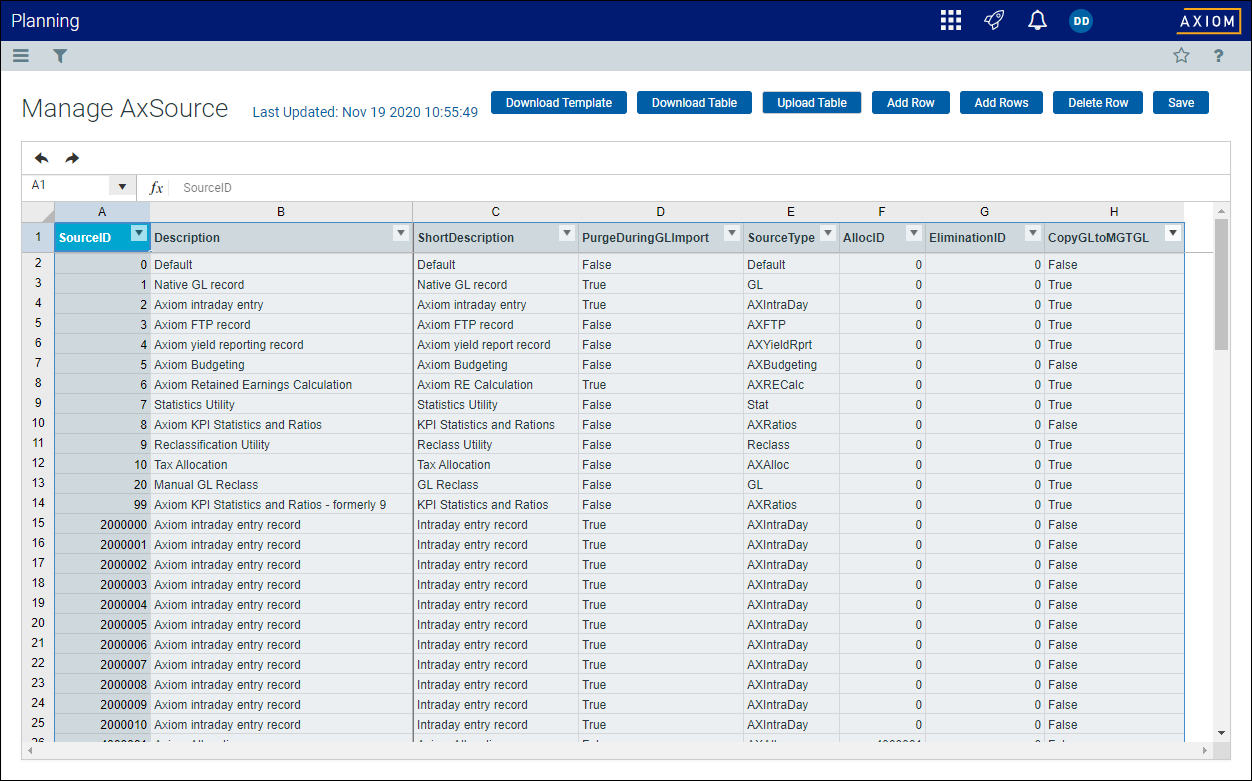The image size is (1252, 781).
Task: Open the CopyGLtoMGTGL column filter dropdown
Action: tap(1173, 233)
